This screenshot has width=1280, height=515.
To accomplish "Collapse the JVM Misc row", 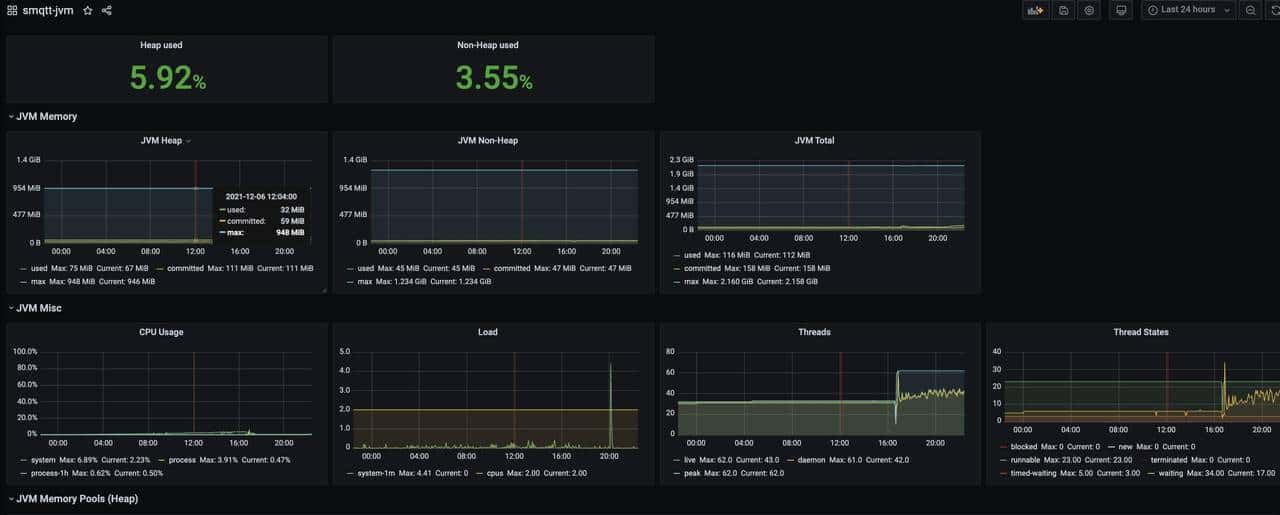I will click(38, 308).
